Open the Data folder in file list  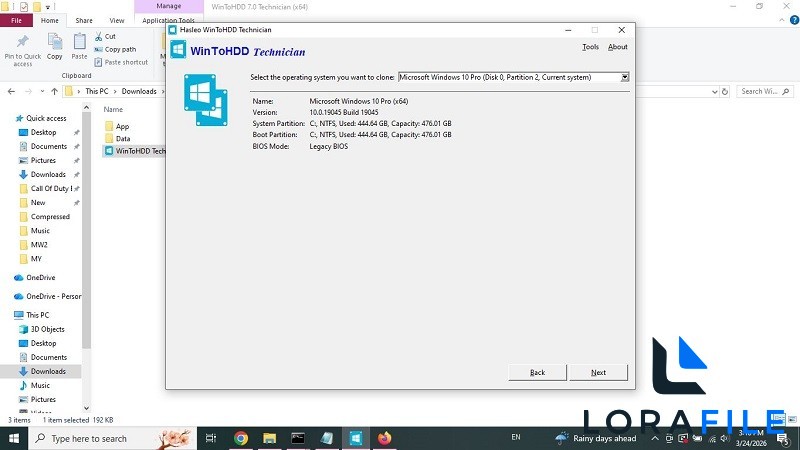coord(122,139)
